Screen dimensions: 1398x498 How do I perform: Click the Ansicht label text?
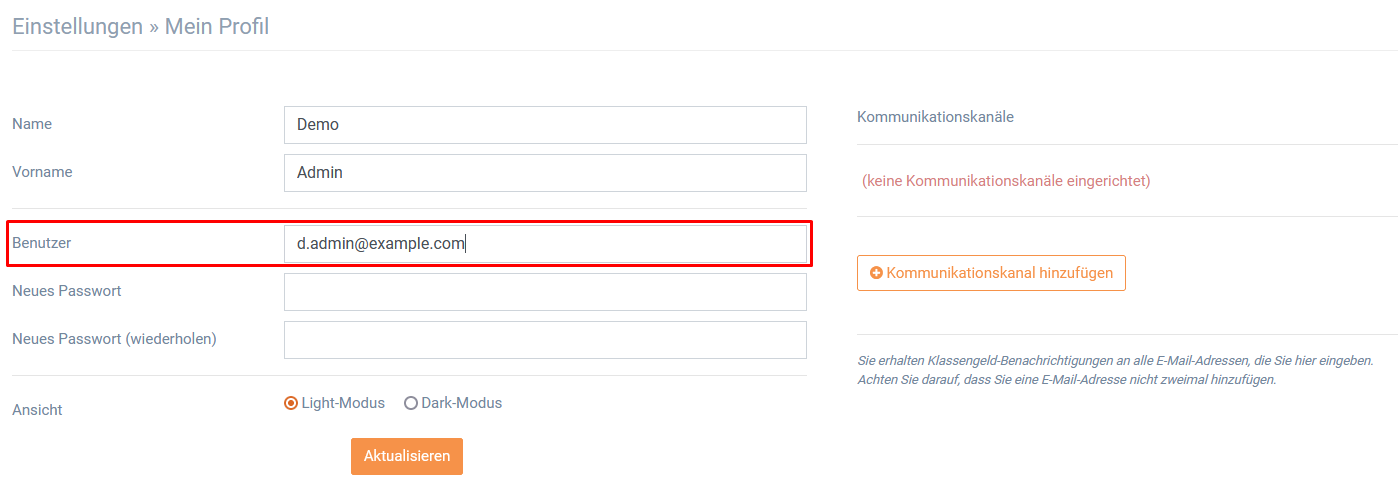pos(37,410)
